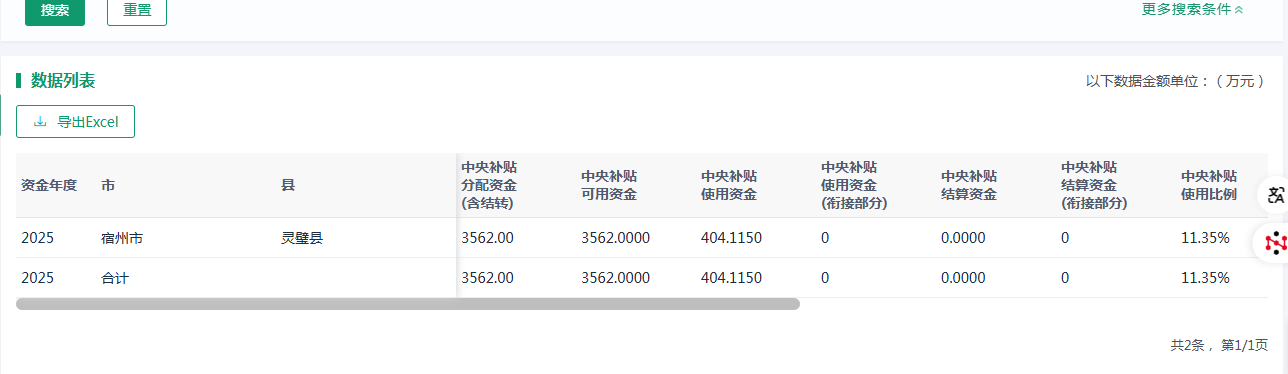Click the 导出Excel button

click(x=75, y=122)
